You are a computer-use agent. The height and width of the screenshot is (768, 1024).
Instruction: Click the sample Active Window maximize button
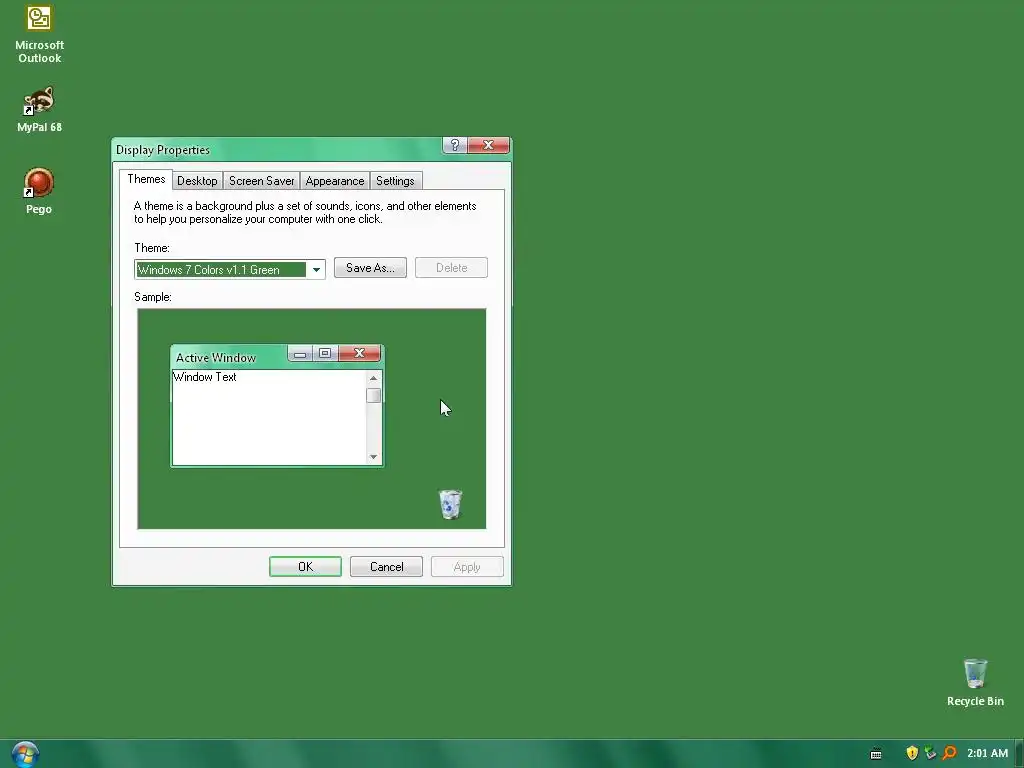click(x=325, y=353)
